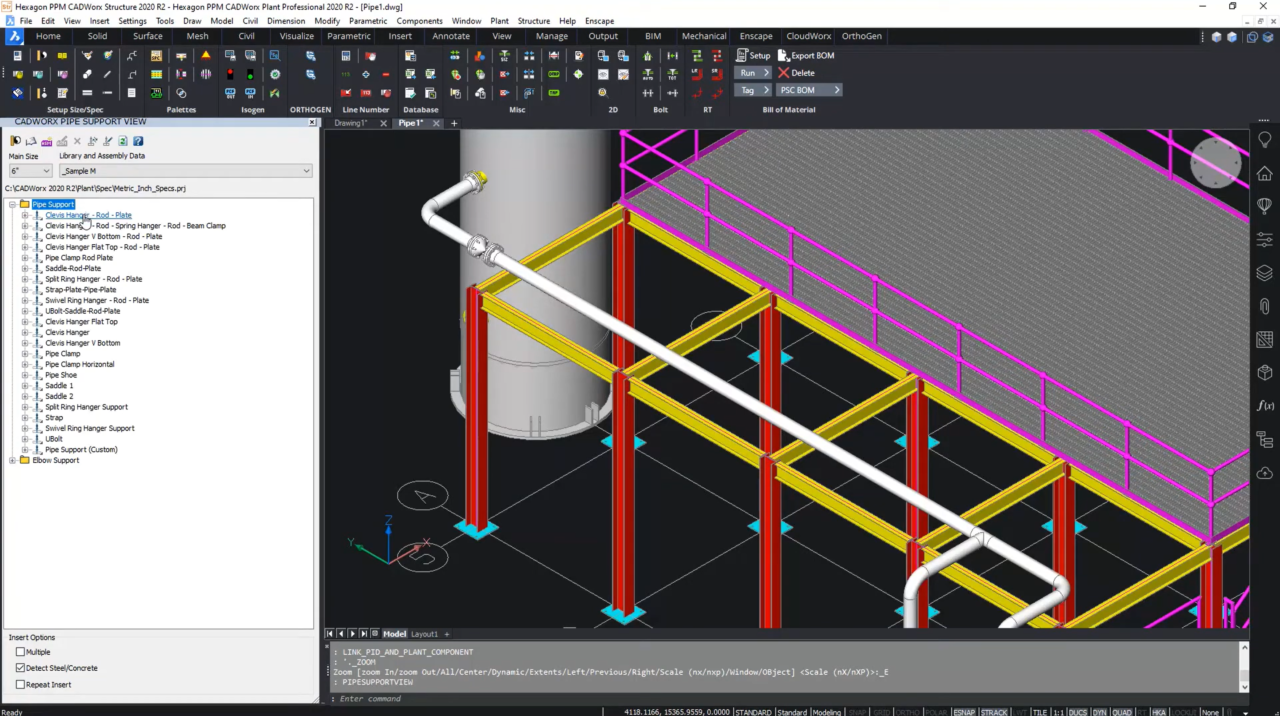Switch to the Drawing1* document tab
The height and width of the screenshot is (716, 1280).
[x=352, y=123]
